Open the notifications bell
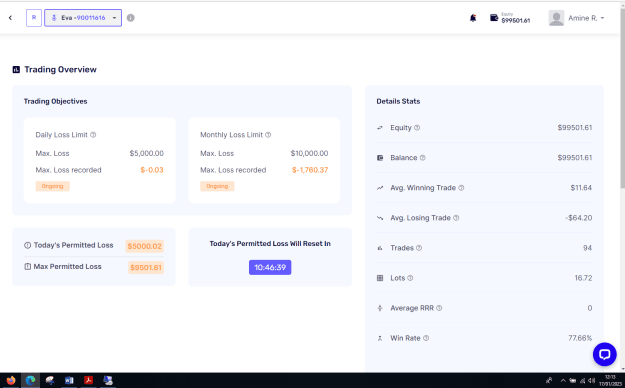625x388 pixels. [x=473, y=18]
